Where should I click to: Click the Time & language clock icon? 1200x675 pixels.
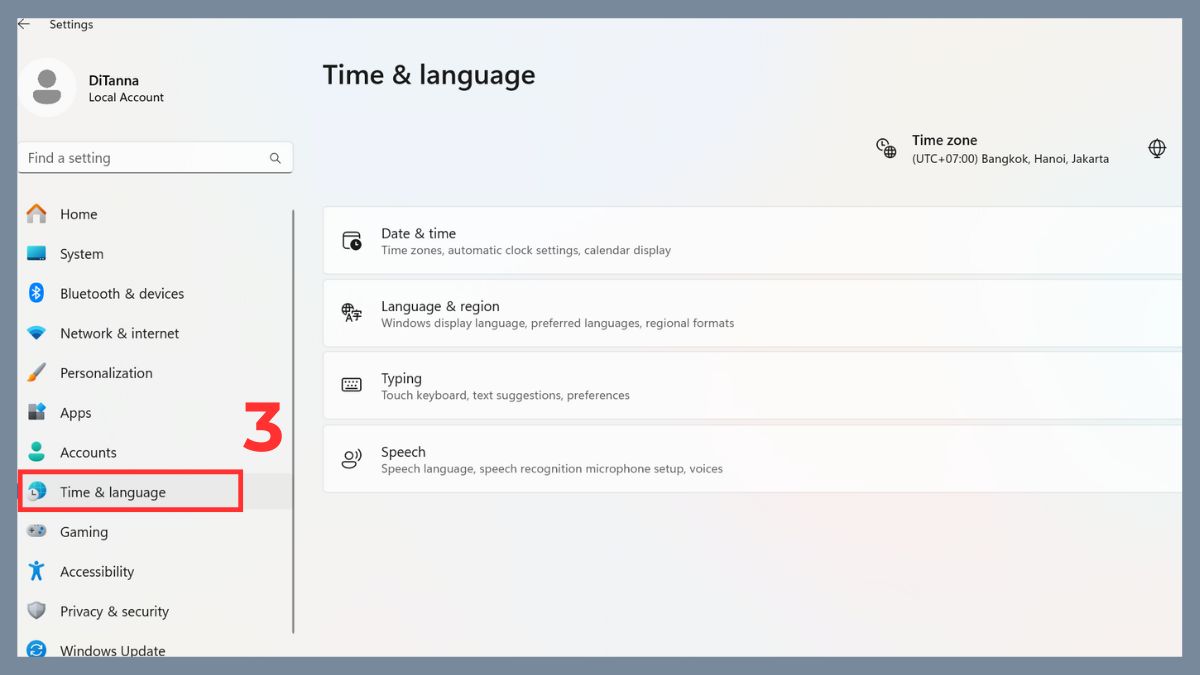click(x=37, y=491)
